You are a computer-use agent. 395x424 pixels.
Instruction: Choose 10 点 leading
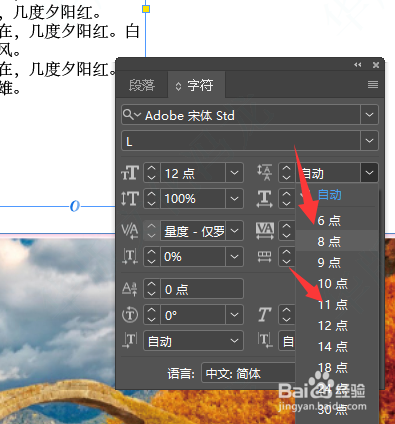[337, 283]
